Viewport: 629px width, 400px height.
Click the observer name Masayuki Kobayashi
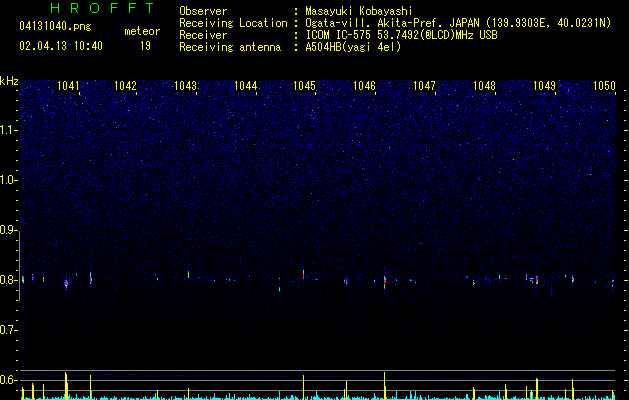tap(359, 11)
